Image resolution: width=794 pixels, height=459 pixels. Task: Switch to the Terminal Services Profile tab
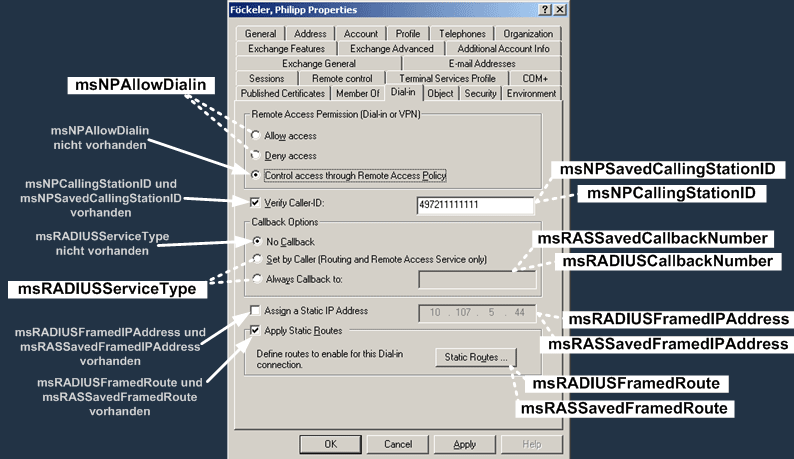(x=447, y=79)
